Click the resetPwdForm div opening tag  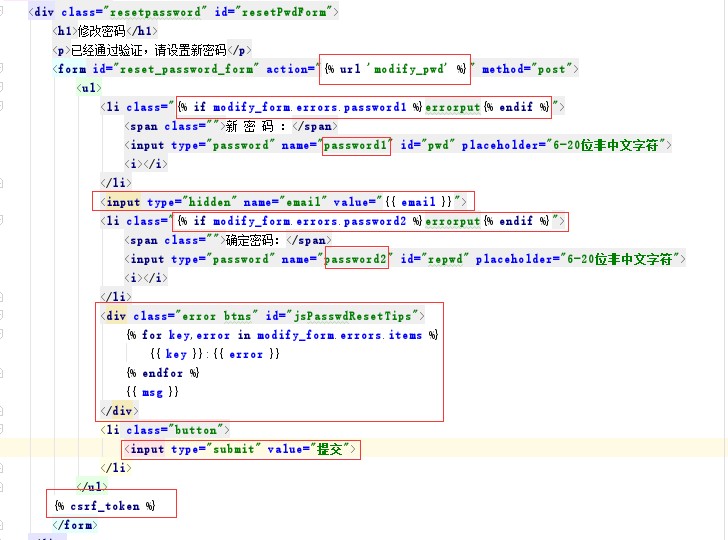coord(183,12)
